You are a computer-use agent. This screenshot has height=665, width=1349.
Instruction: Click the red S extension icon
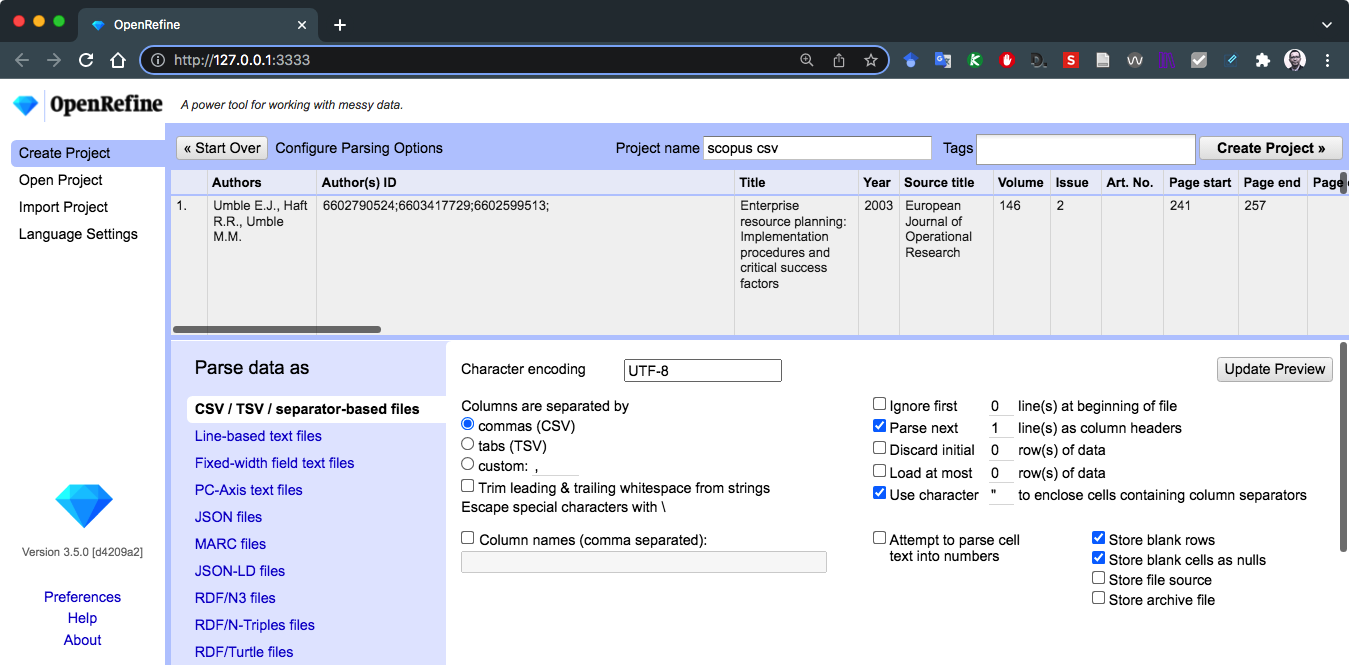point(1071,60)
